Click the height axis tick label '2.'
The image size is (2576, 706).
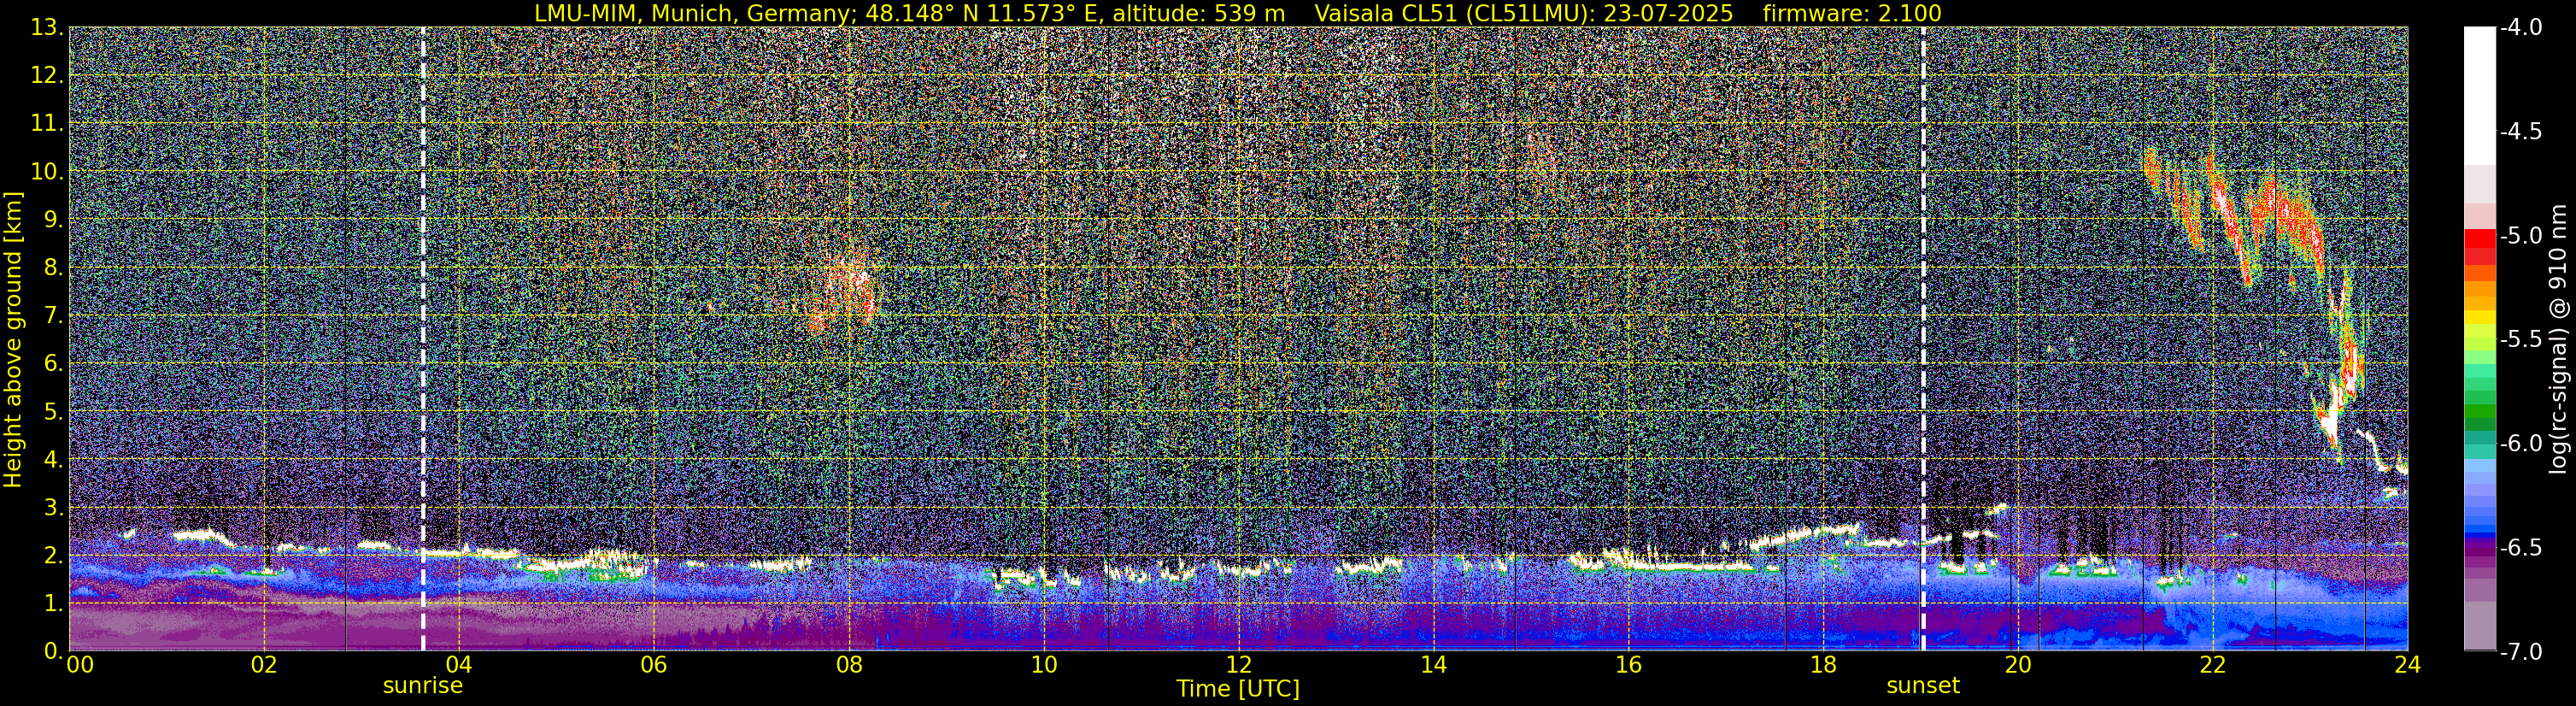53,555
